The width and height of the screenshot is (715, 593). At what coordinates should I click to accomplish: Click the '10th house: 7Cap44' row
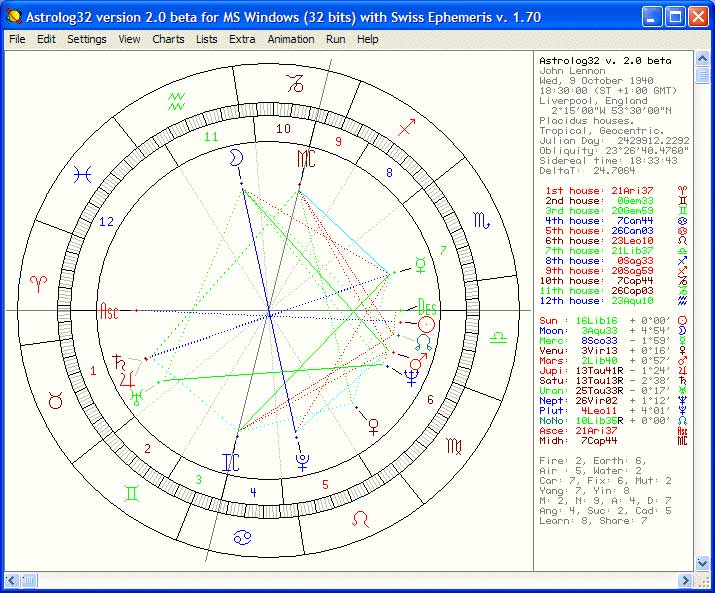[614, 281]
